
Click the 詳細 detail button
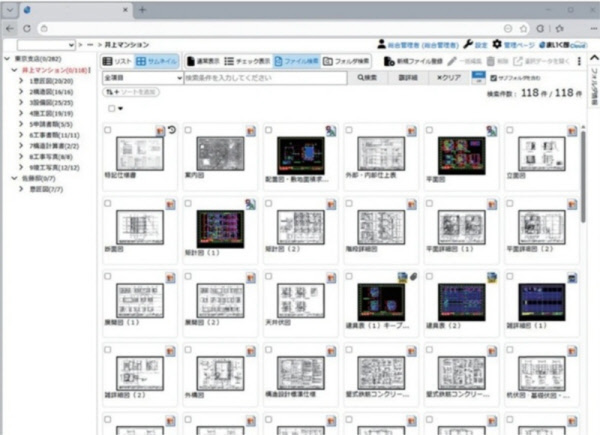[408, 78]
